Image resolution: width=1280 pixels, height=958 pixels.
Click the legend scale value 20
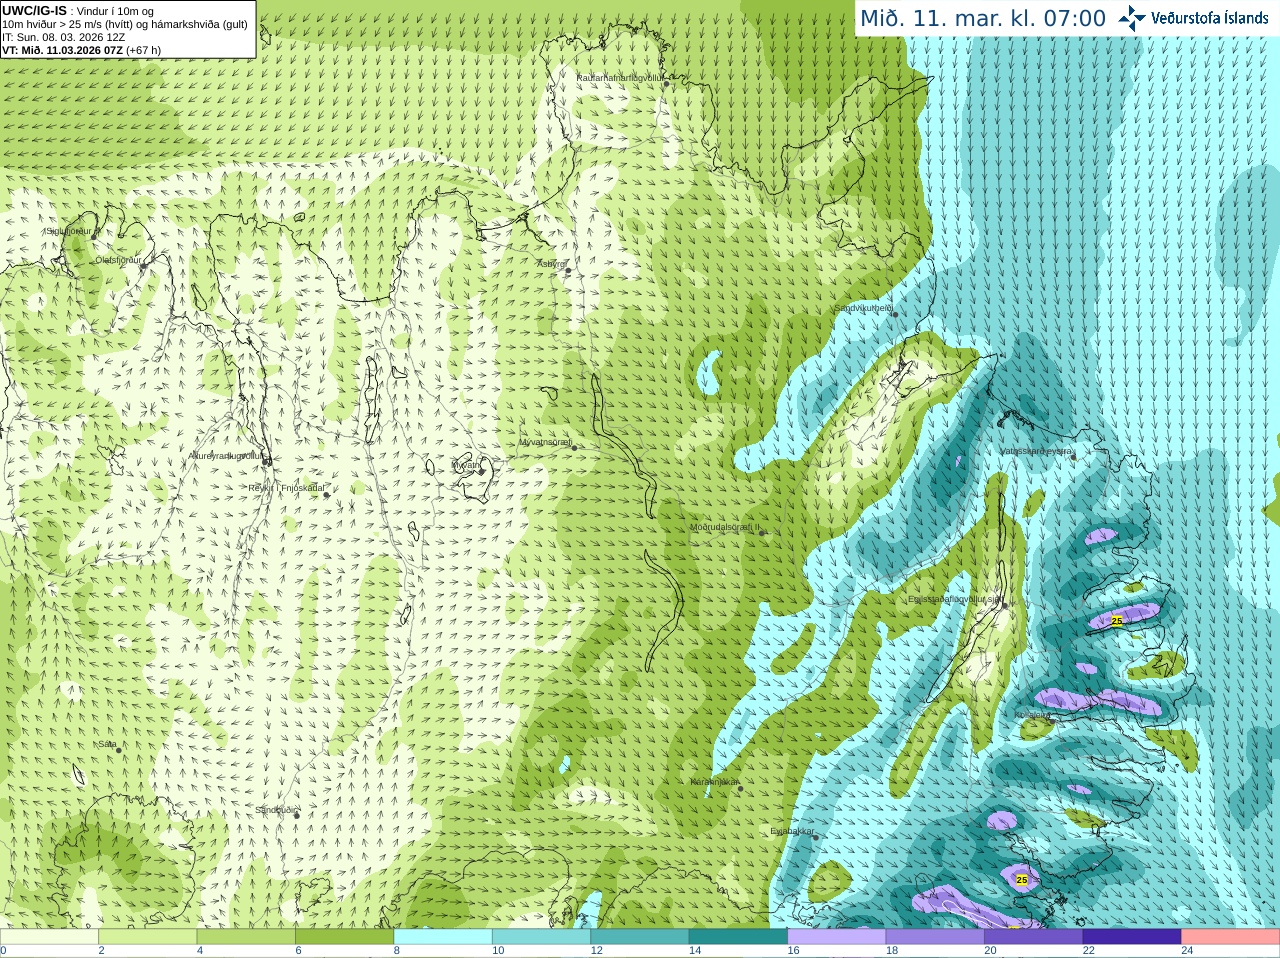(x=990, y=951)
